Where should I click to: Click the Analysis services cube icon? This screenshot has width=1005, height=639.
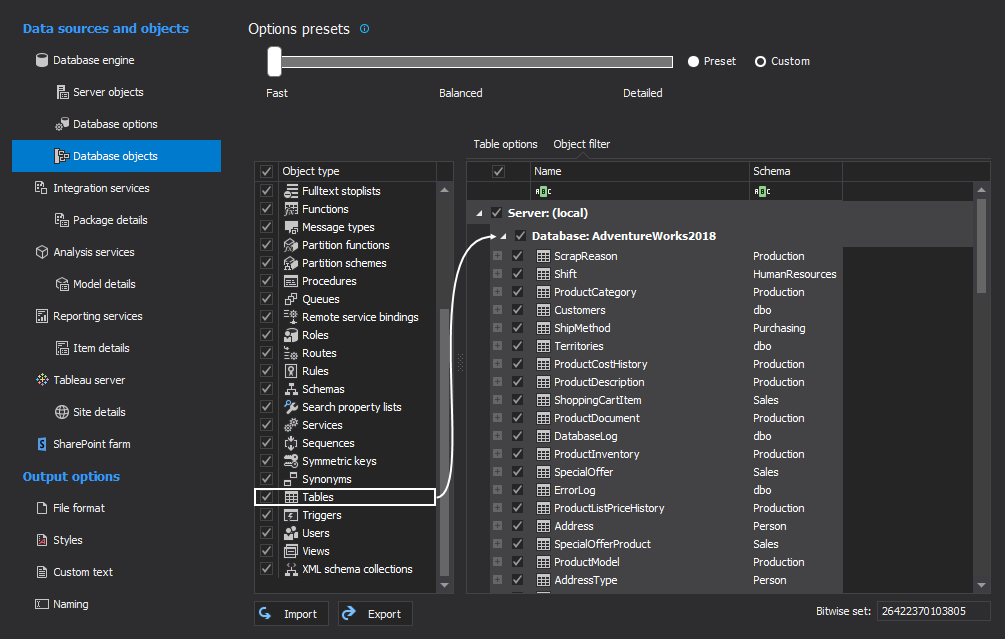coord(42,252)
